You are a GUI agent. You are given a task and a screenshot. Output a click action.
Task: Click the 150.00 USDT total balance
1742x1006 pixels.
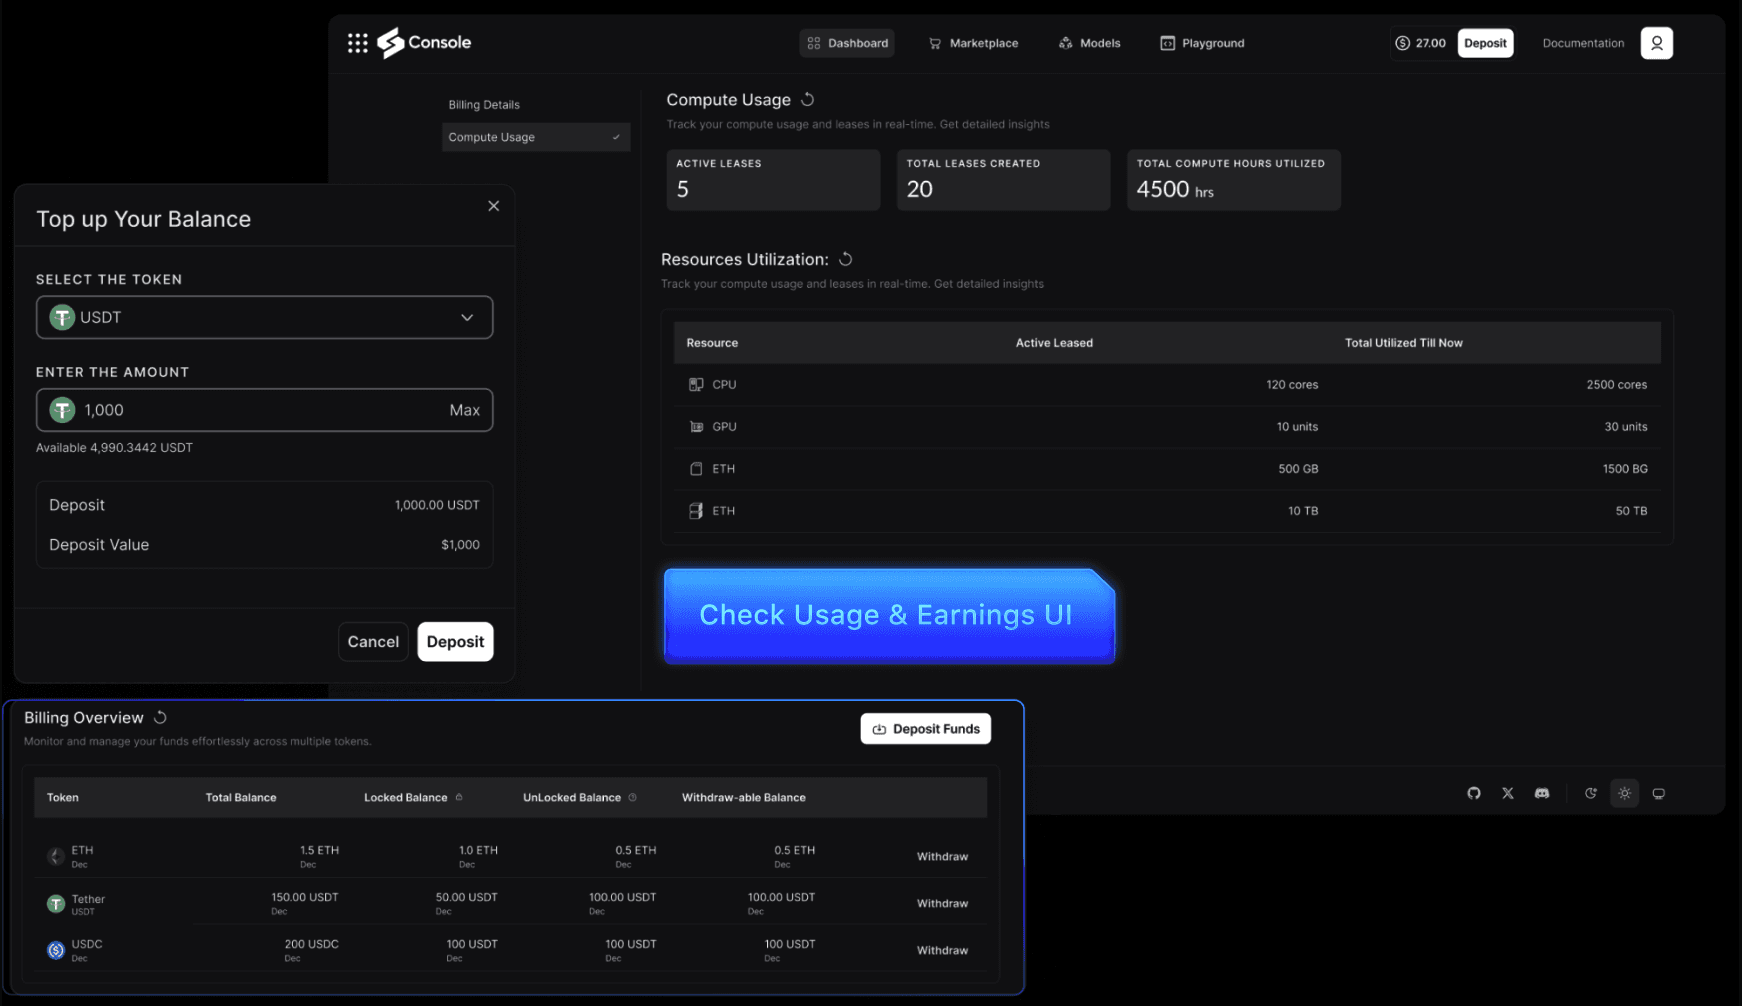click(x=305, y=897)
